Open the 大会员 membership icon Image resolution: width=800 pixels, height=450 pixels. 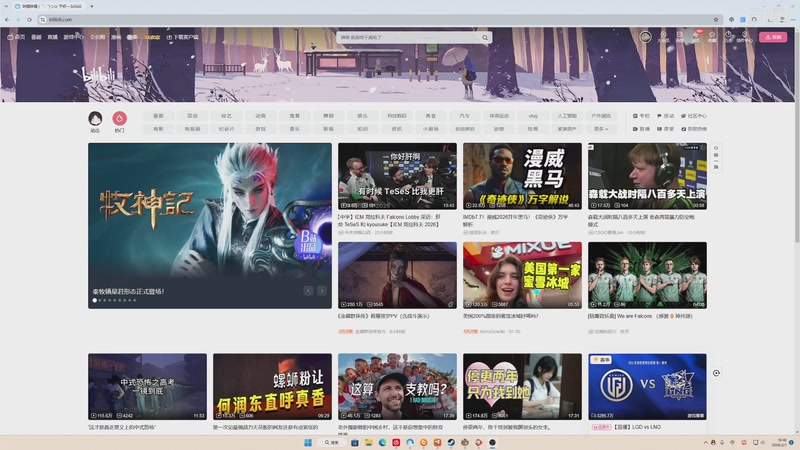[663, 37]
